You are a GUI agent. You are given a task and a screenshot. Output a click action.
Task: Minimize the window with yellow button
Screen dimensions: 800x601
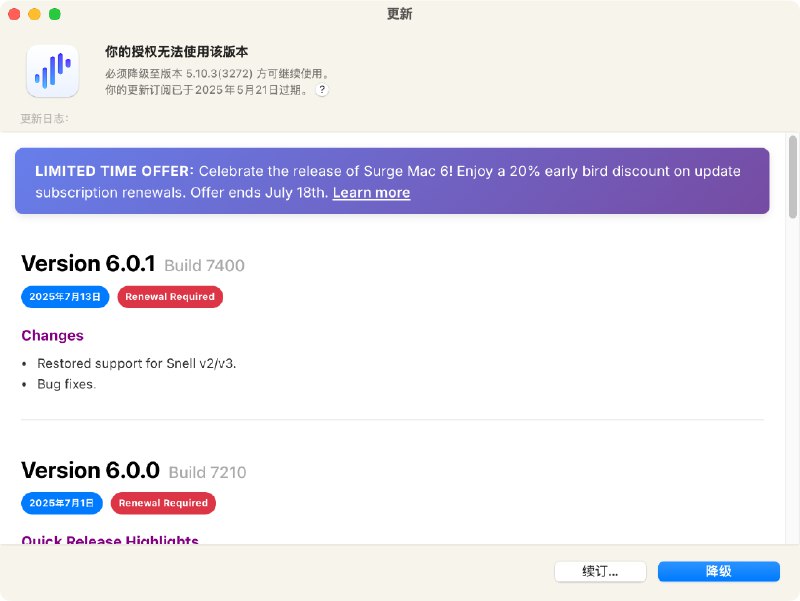pos(34,14)
